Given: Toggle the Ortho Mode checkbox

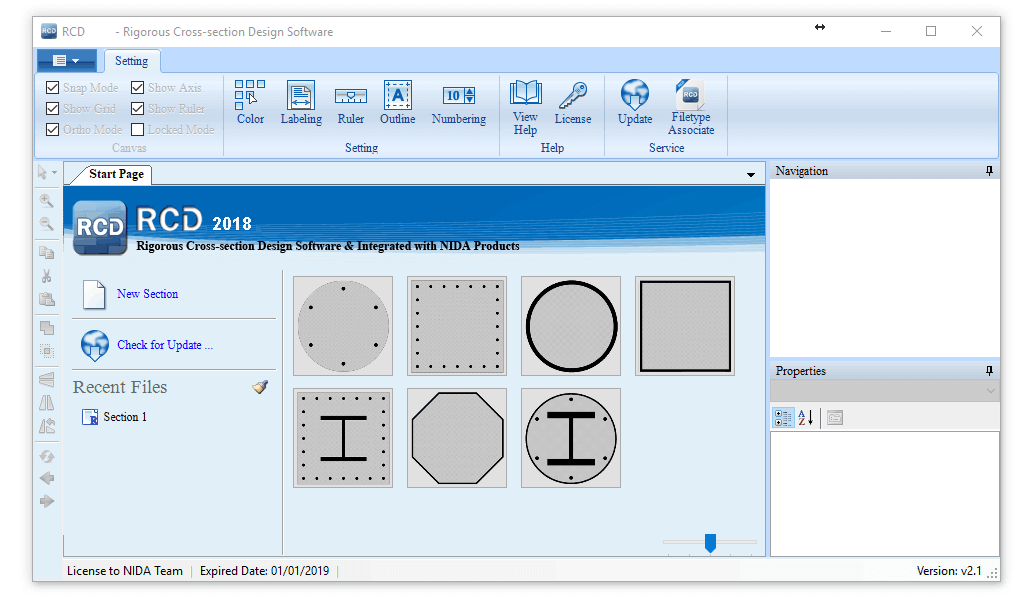Looking at the screenshot, I should pyautogui.click(x=53, y=129).
